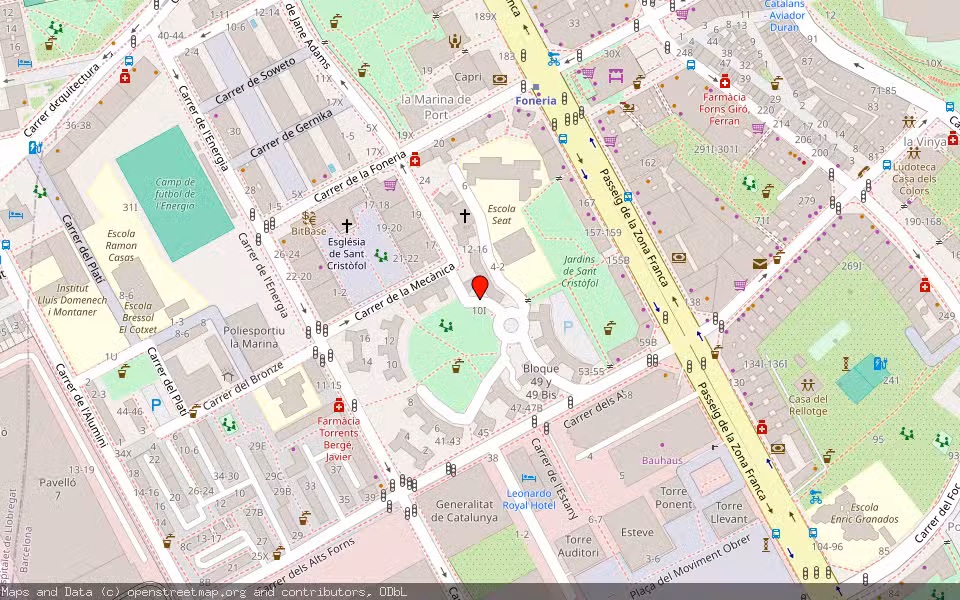The image size is (960, 600).
Task: Click the Camp de futbol de l'Energia pitch
Action: tap(175, 193)
